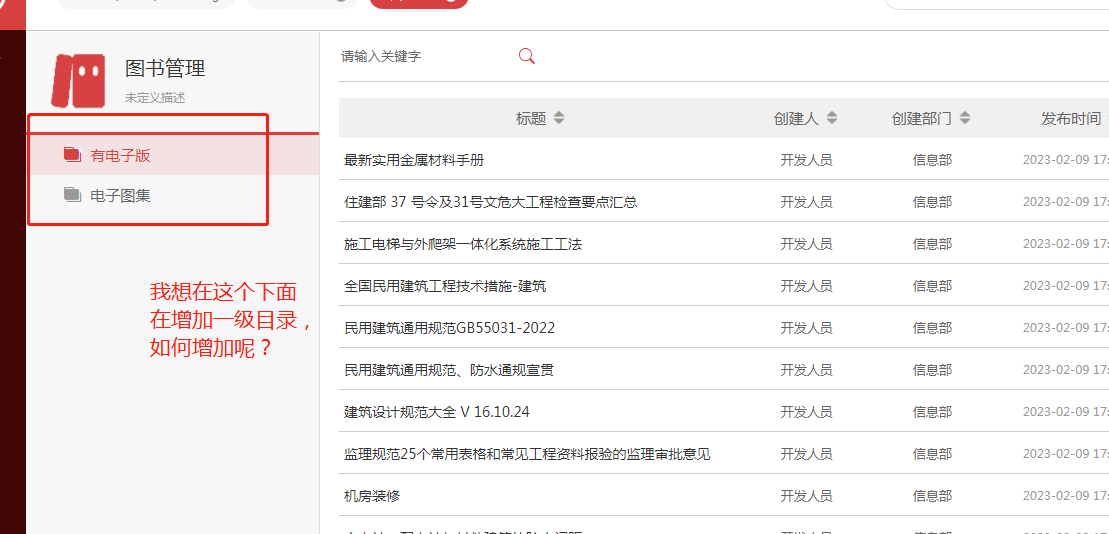Image resolution: width=1109 pixels, height=534 pixels.
Task: Click the red folder icon beside 有电子版
Action: [72, 155]
